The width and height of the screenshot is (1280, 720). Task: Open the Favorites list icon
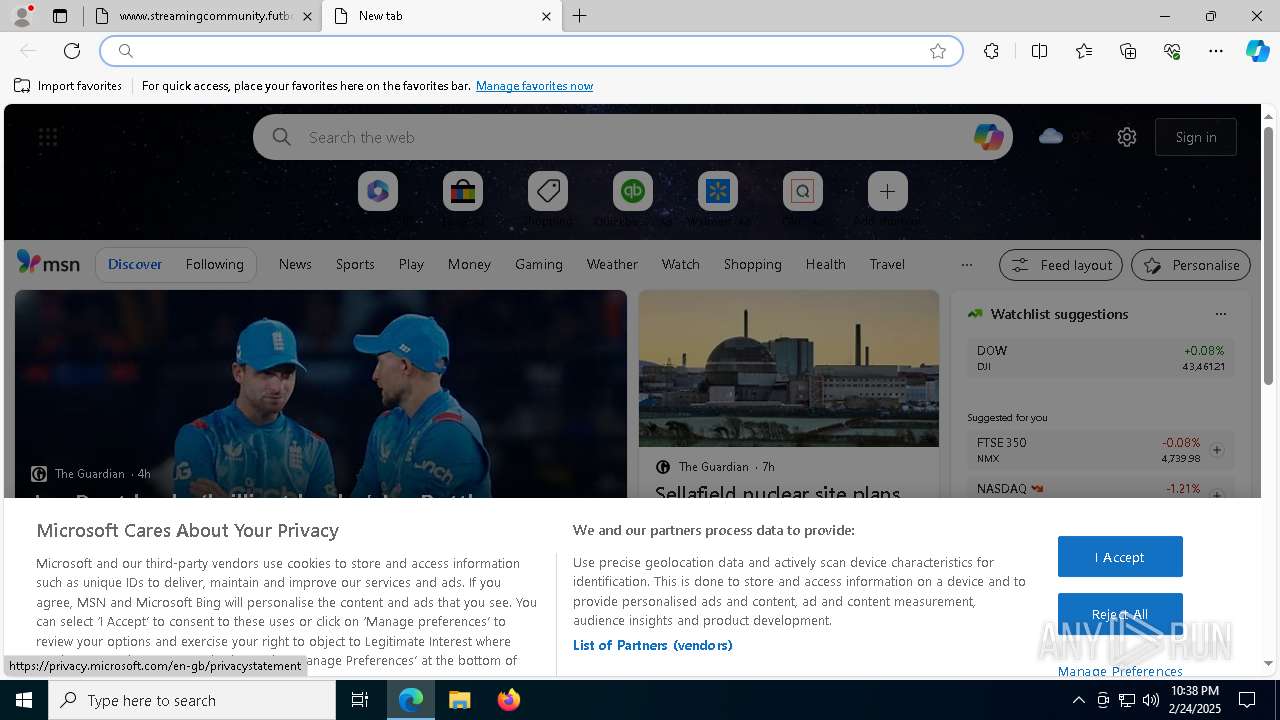pyautogui.click(x=1084, y=51)
